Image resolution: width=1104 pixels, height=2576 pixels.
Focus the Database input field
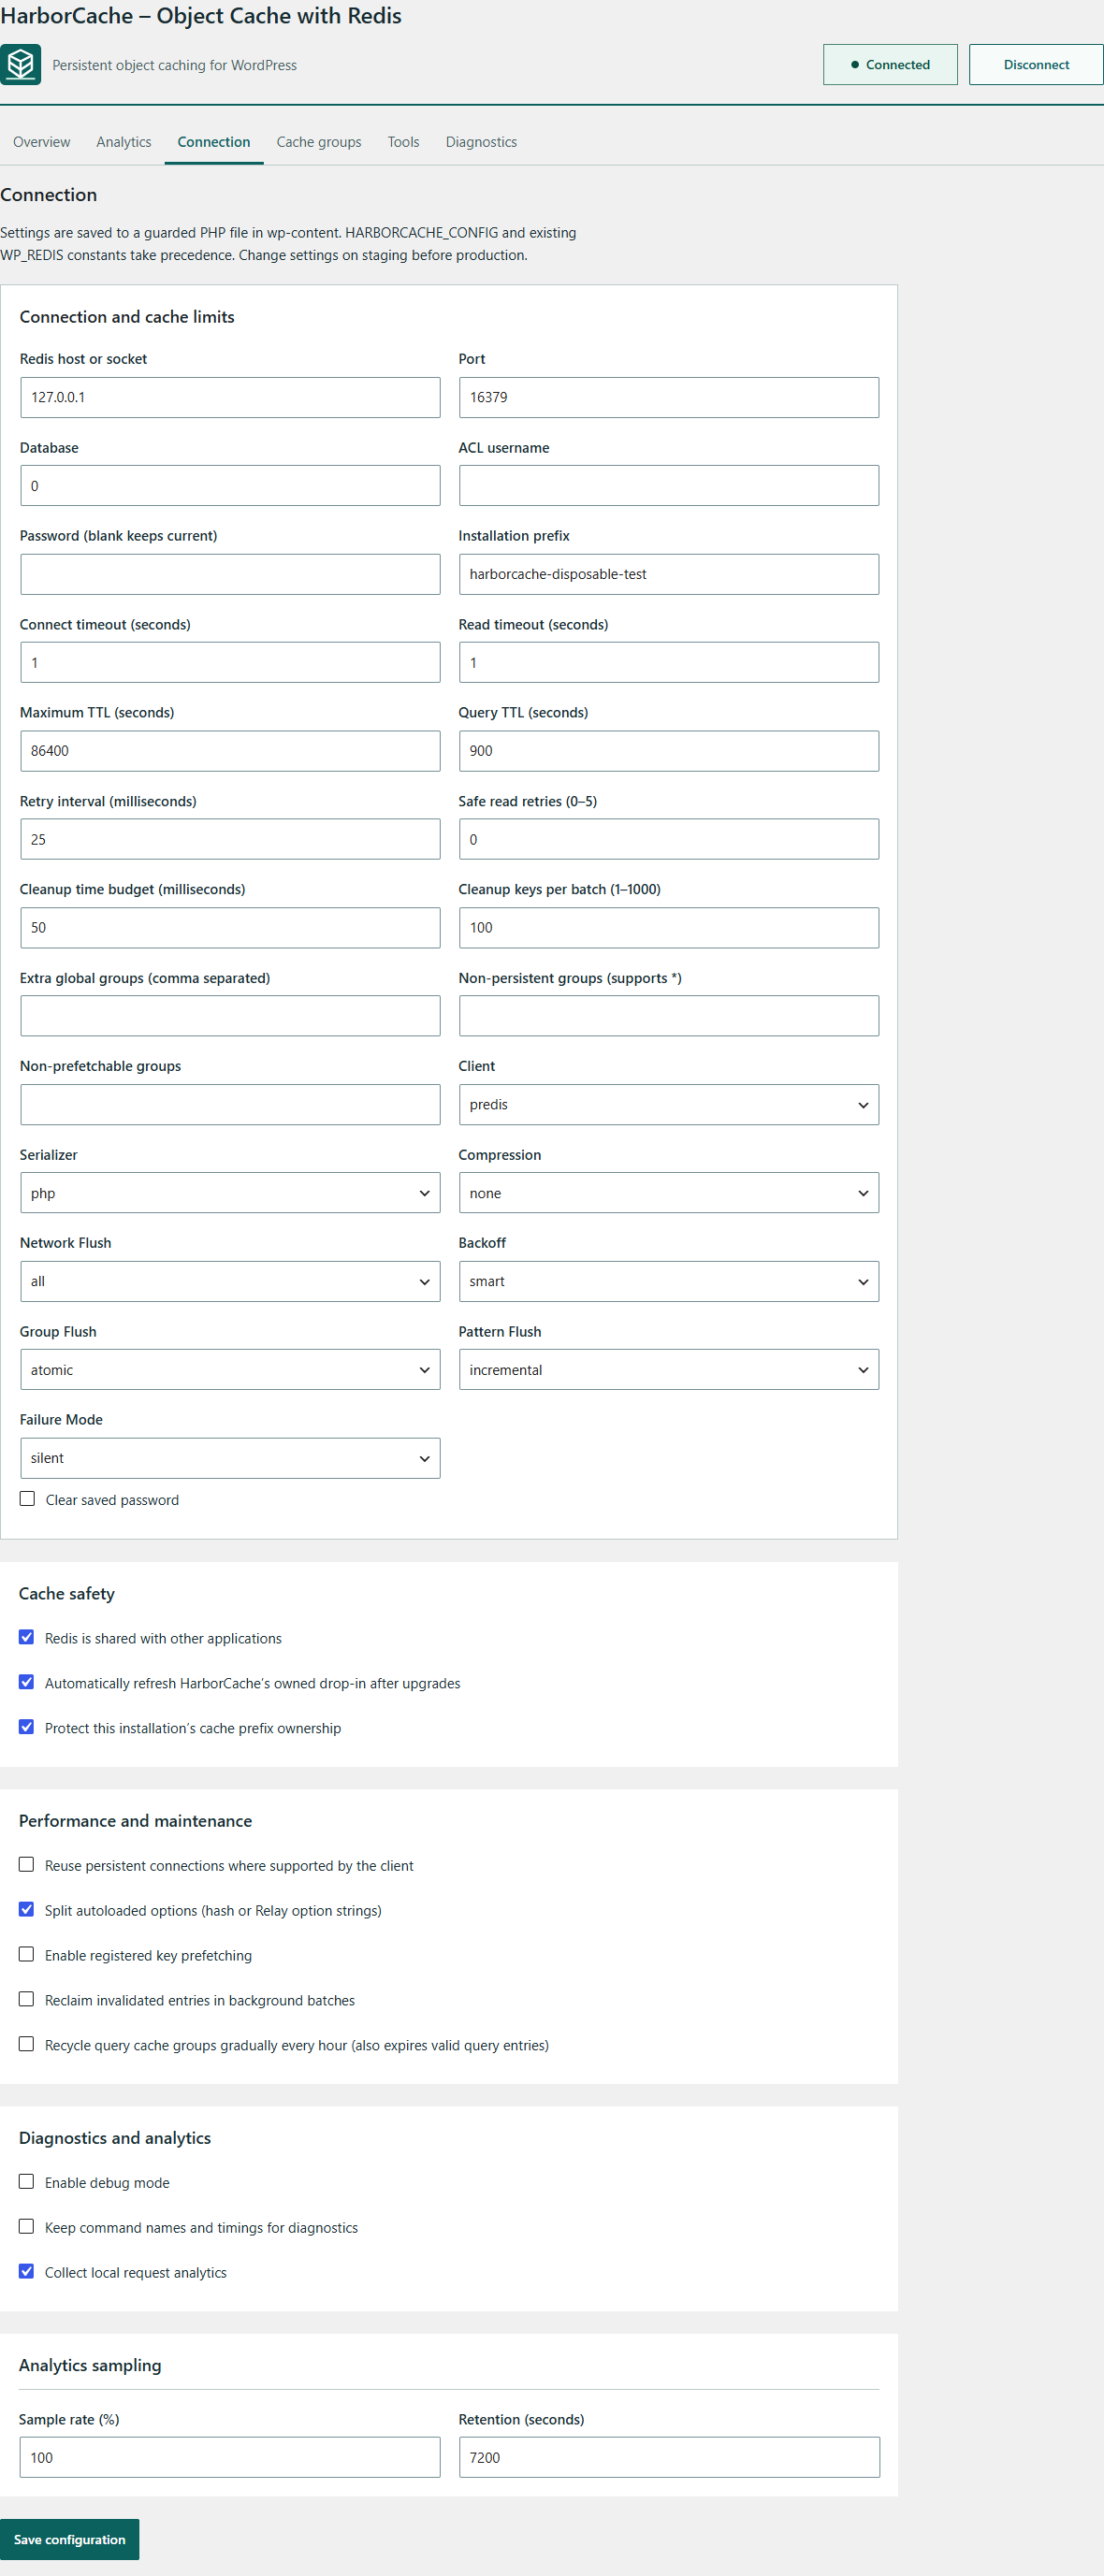pyautogui.click(x=230, y=486)
